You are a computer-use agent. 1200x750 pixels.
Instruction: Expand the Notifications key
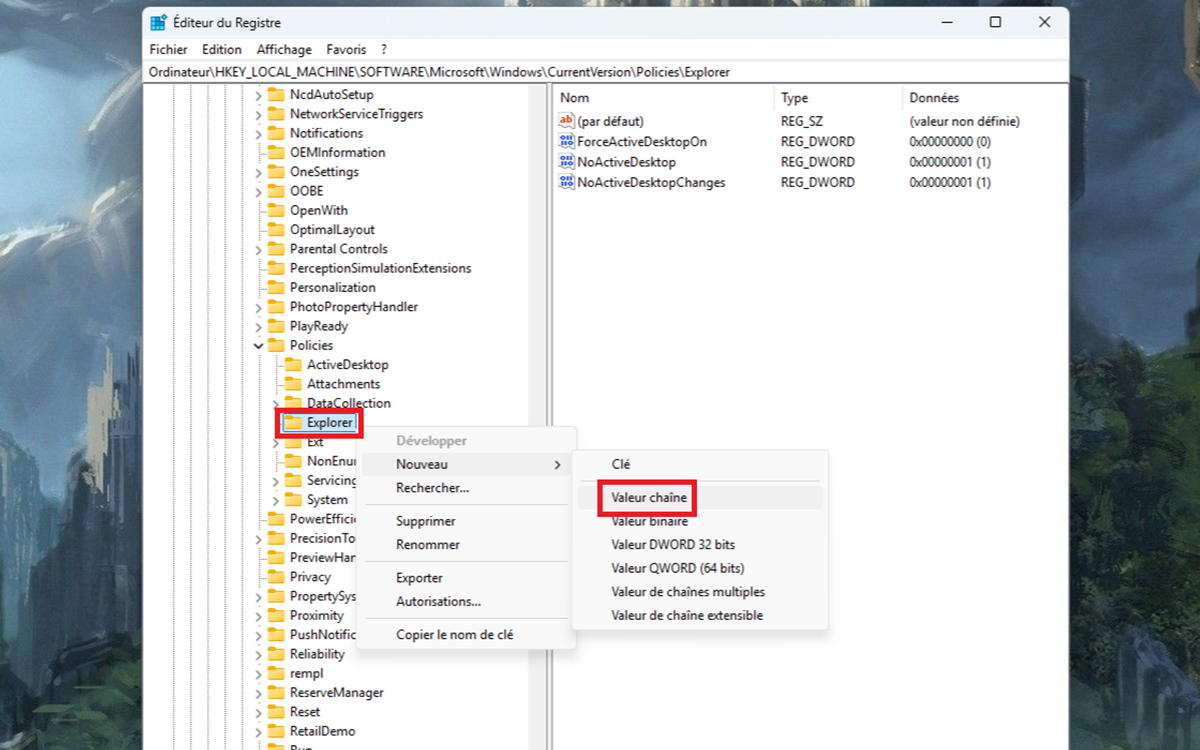coord(258,133)
